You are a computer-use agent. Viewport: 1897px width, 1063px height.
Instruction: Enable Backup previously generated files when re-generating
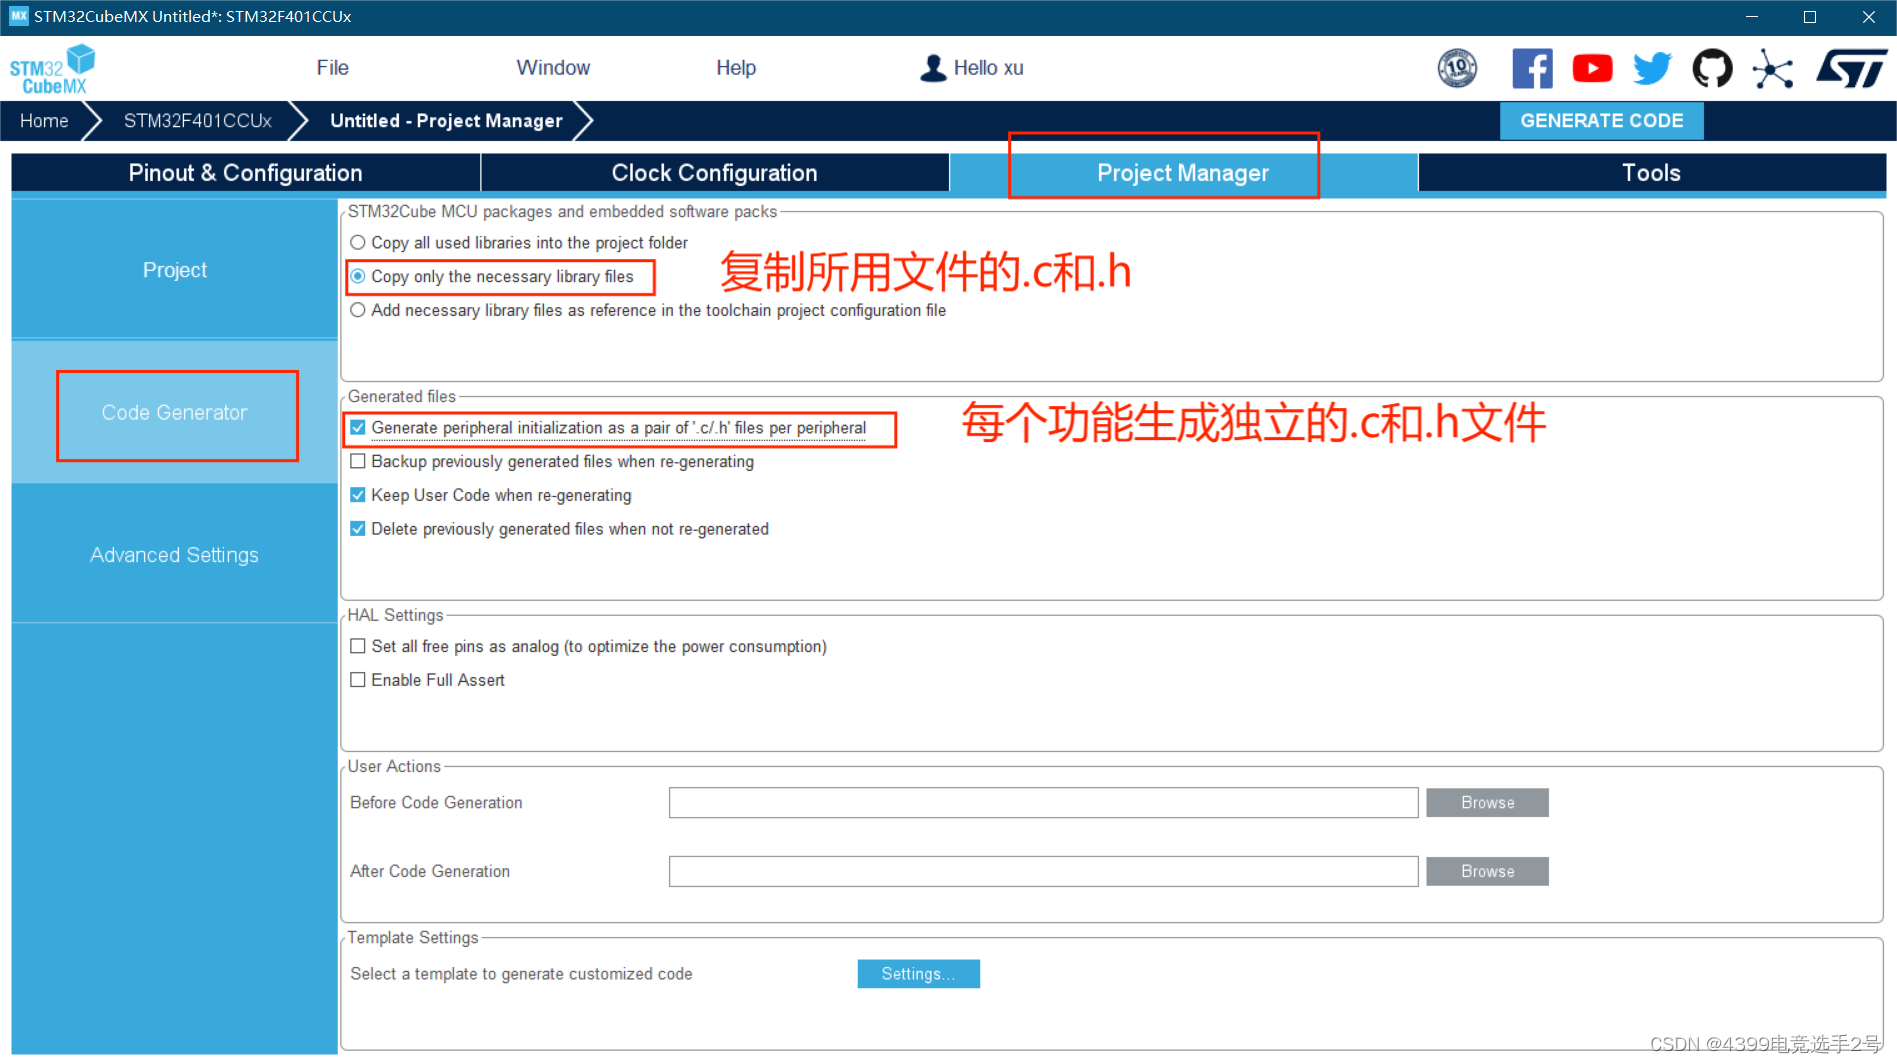coord(358,461)
